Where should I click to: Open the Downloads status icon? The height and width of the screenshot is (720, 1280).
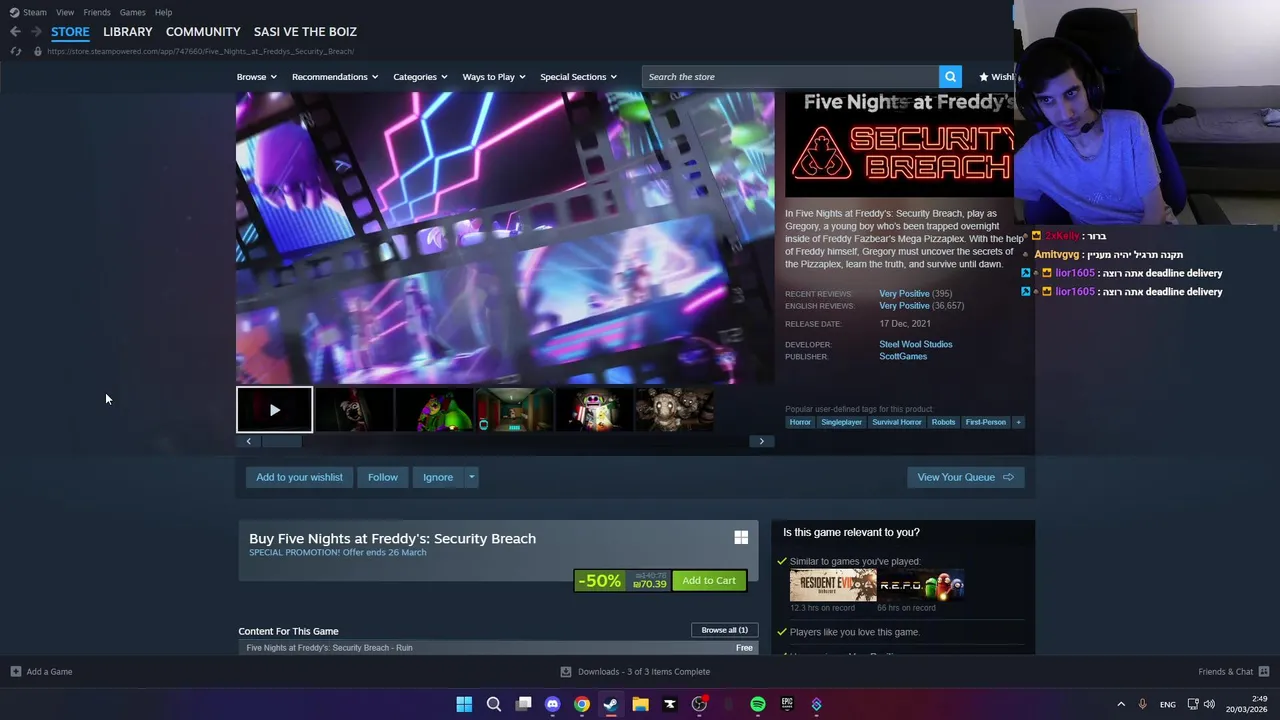[x=565, y=672]
